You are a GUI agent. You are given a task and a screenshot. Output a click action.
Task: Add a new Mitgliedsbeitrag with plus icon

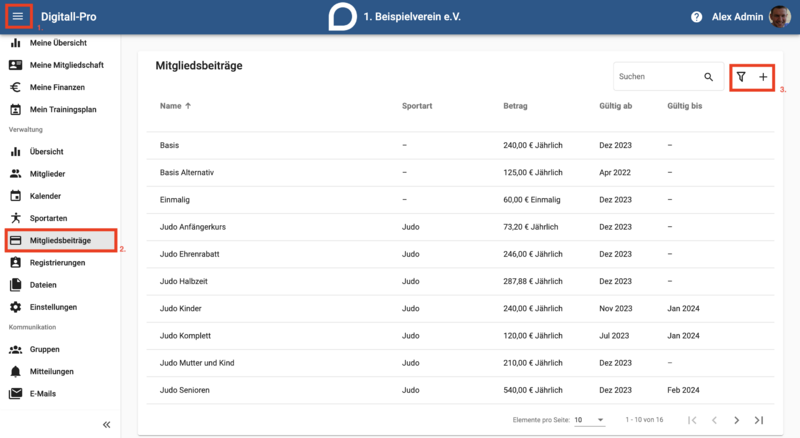pos(763,77)
